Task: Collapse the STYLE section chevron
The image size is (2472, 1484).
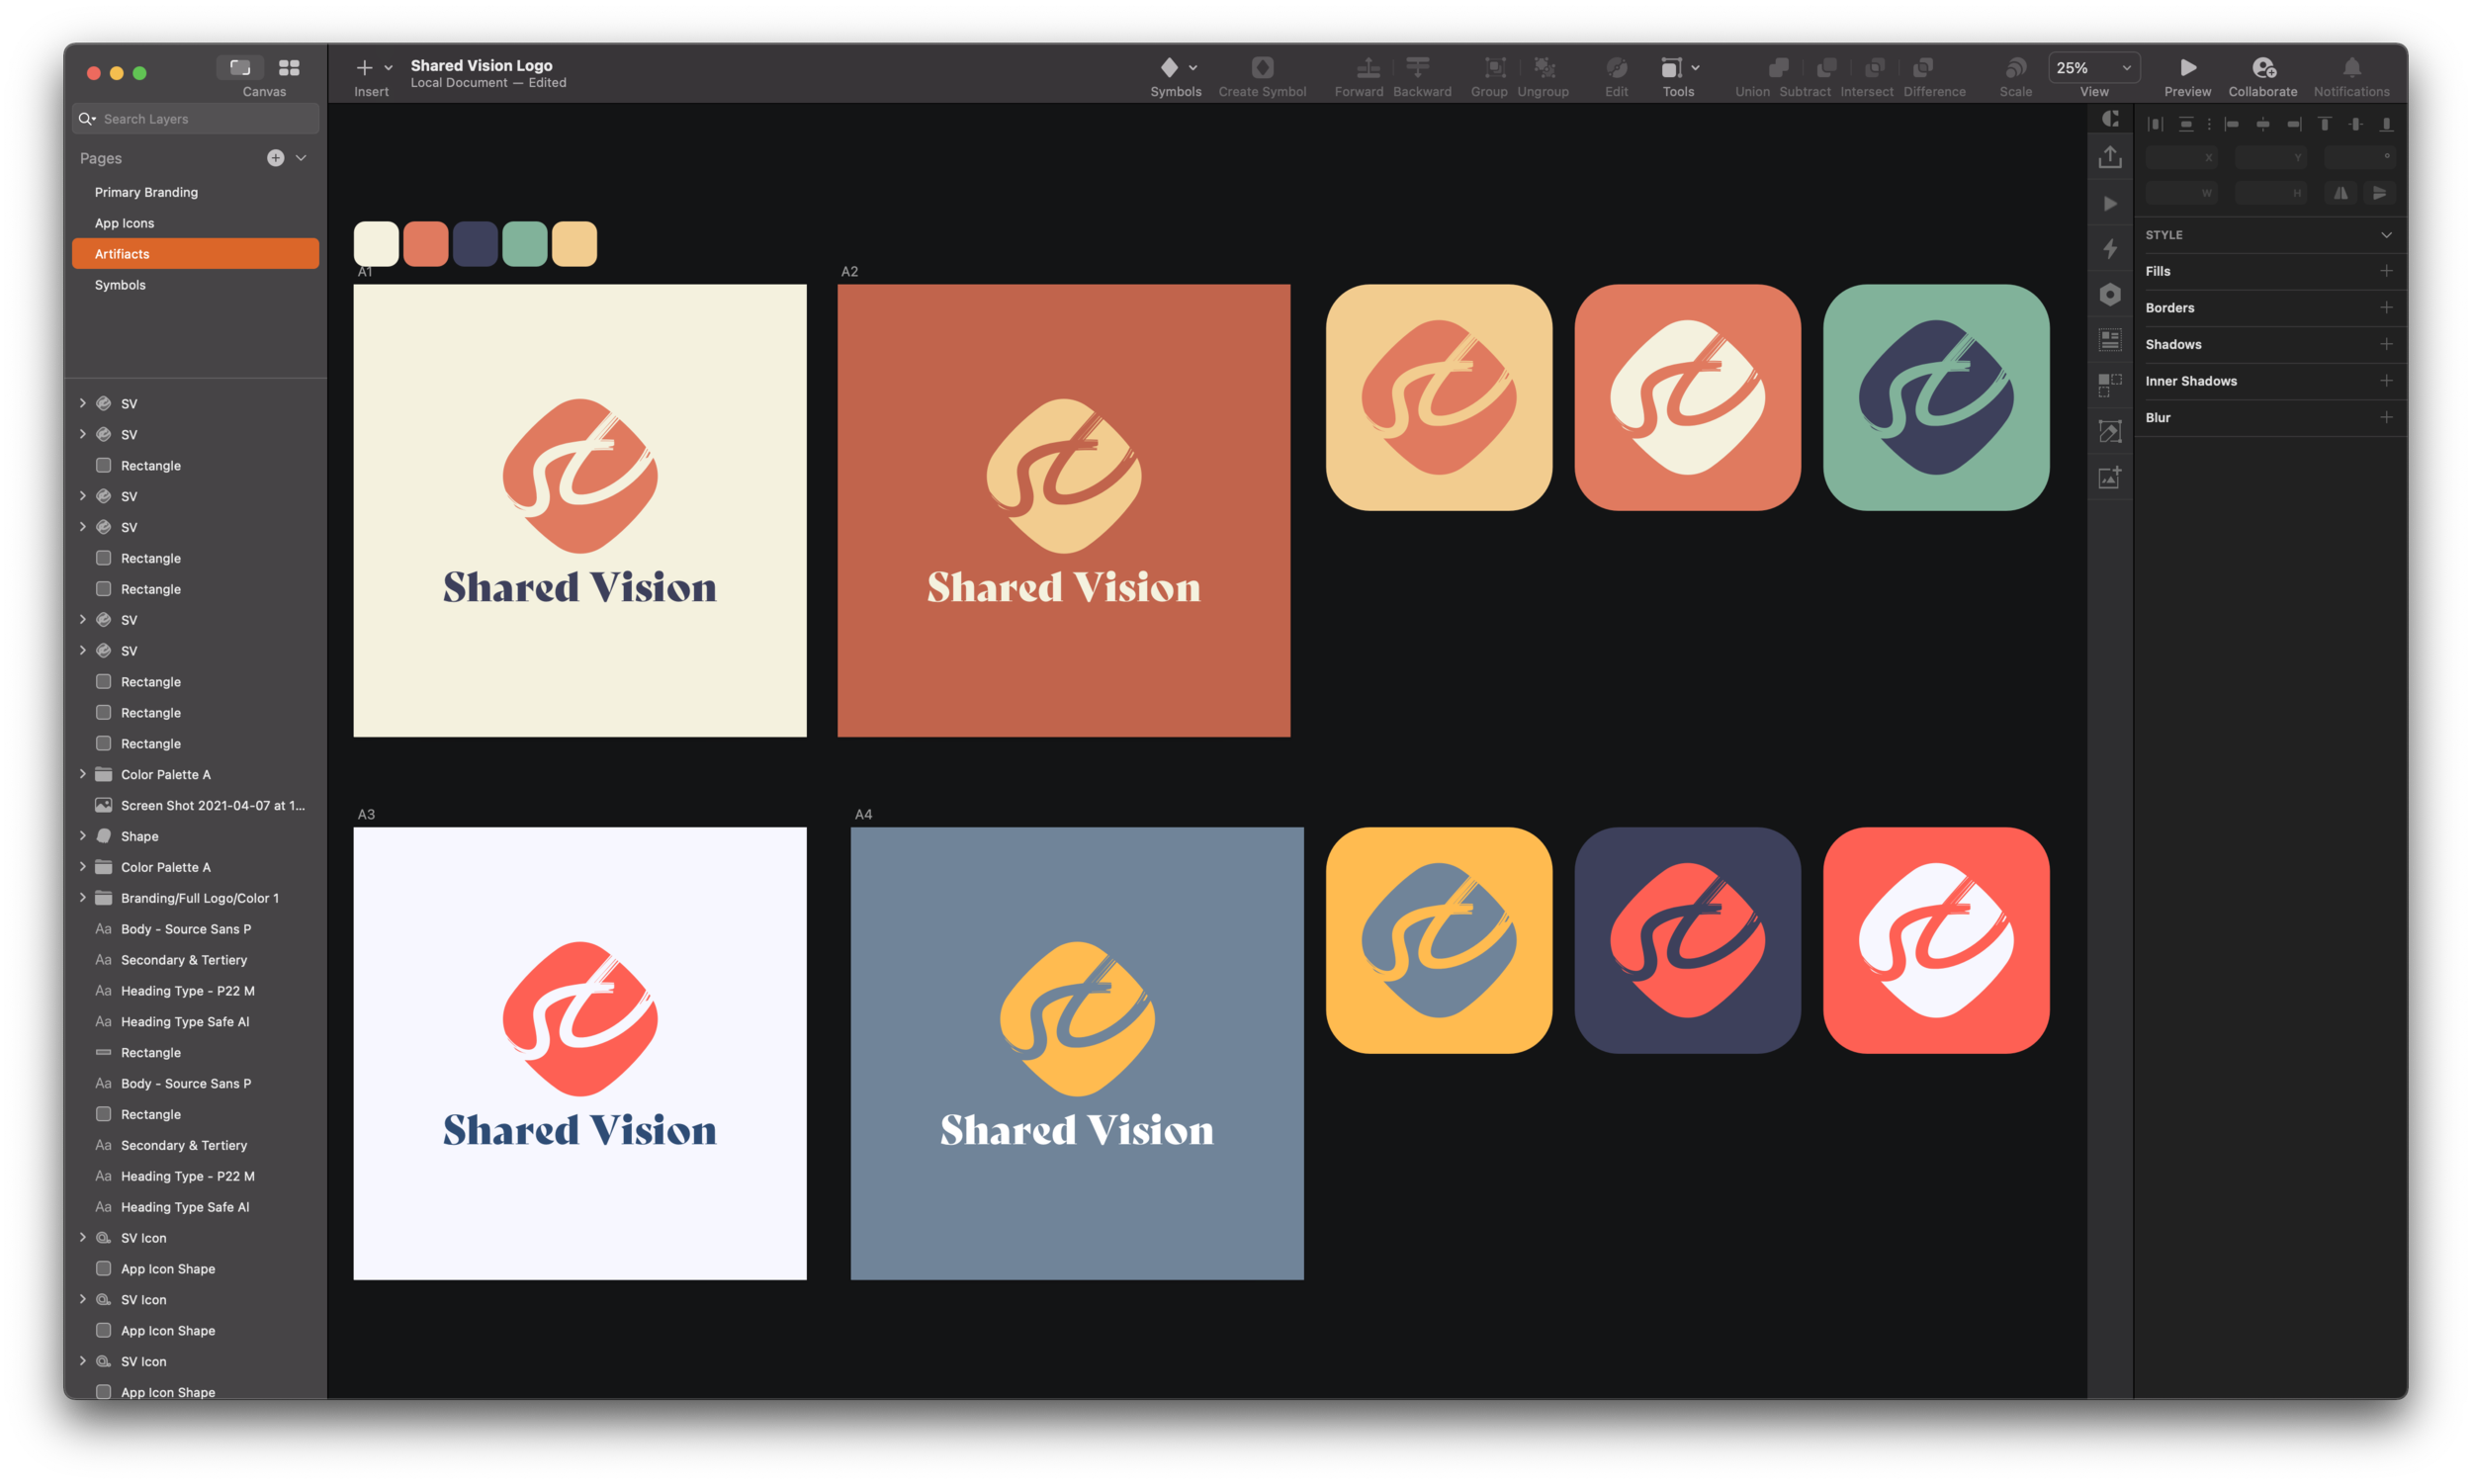Action: tap(2386, 235)
